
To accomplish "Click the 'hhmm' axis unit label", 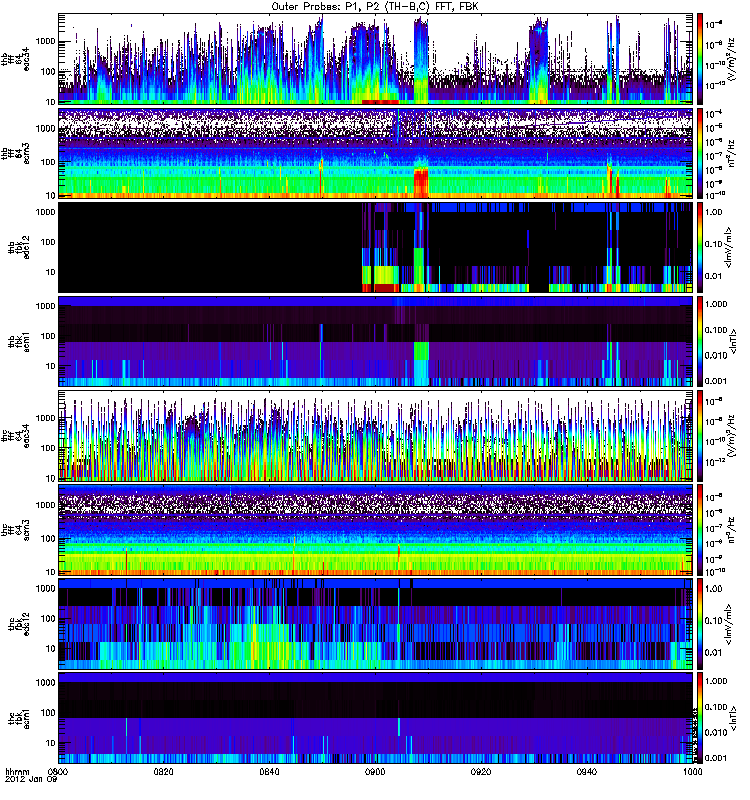I will point(17,771).
